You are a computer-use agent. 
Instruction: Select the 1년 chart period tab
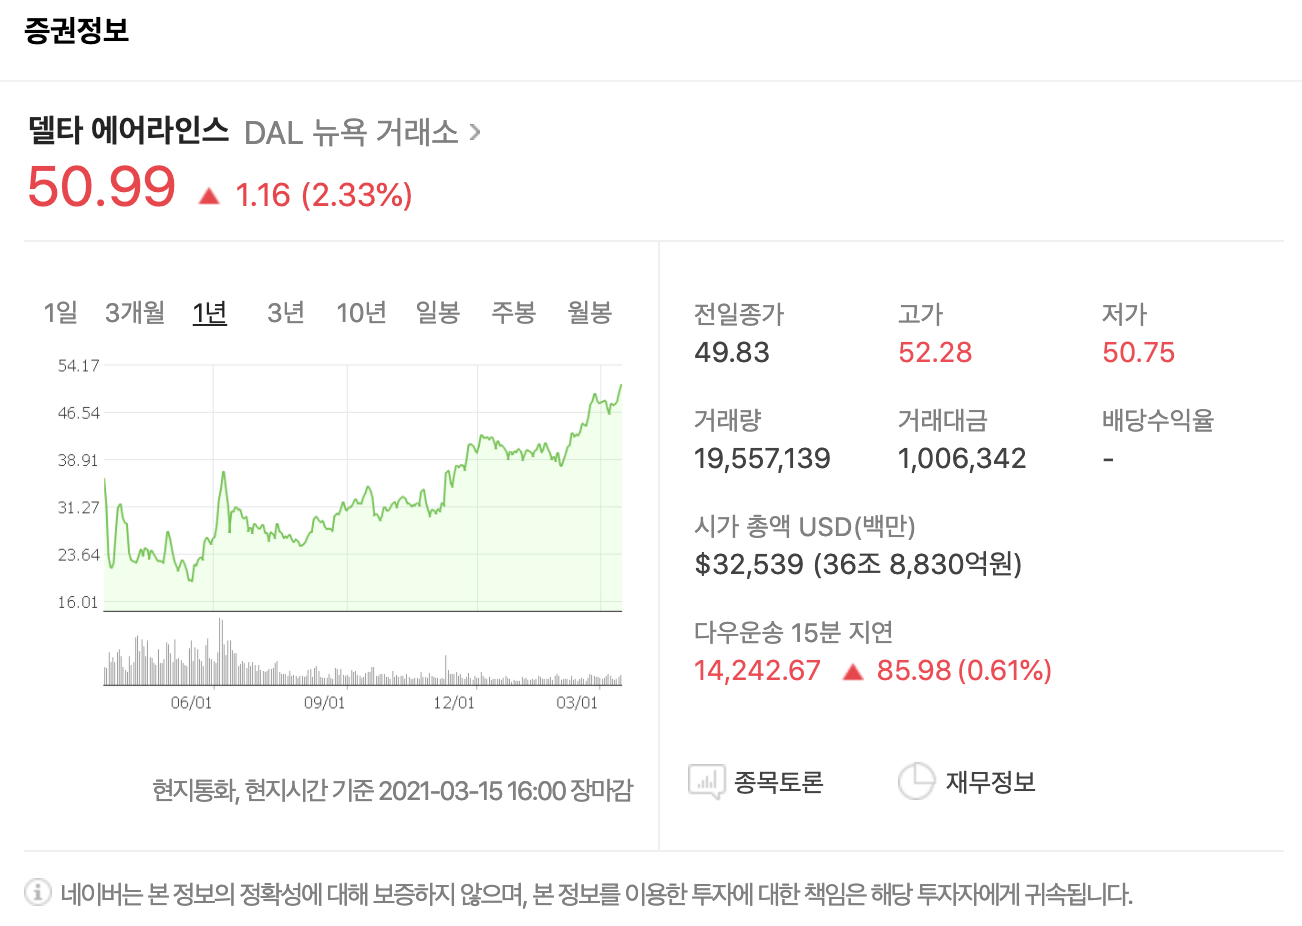pyautogui.click(x=209, y=312)
